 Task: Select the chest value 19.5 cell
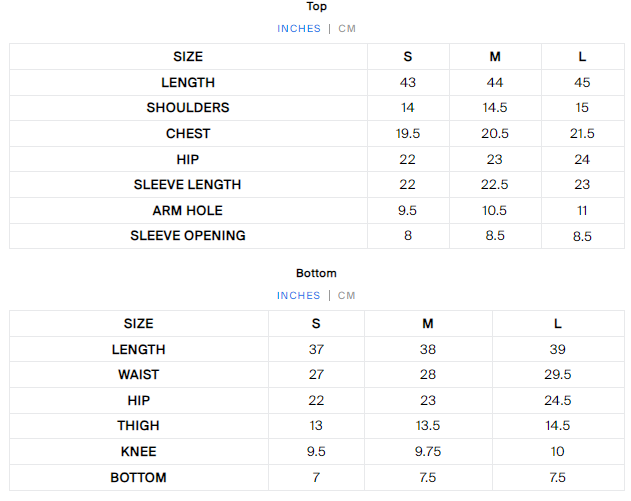coord(408,134)
